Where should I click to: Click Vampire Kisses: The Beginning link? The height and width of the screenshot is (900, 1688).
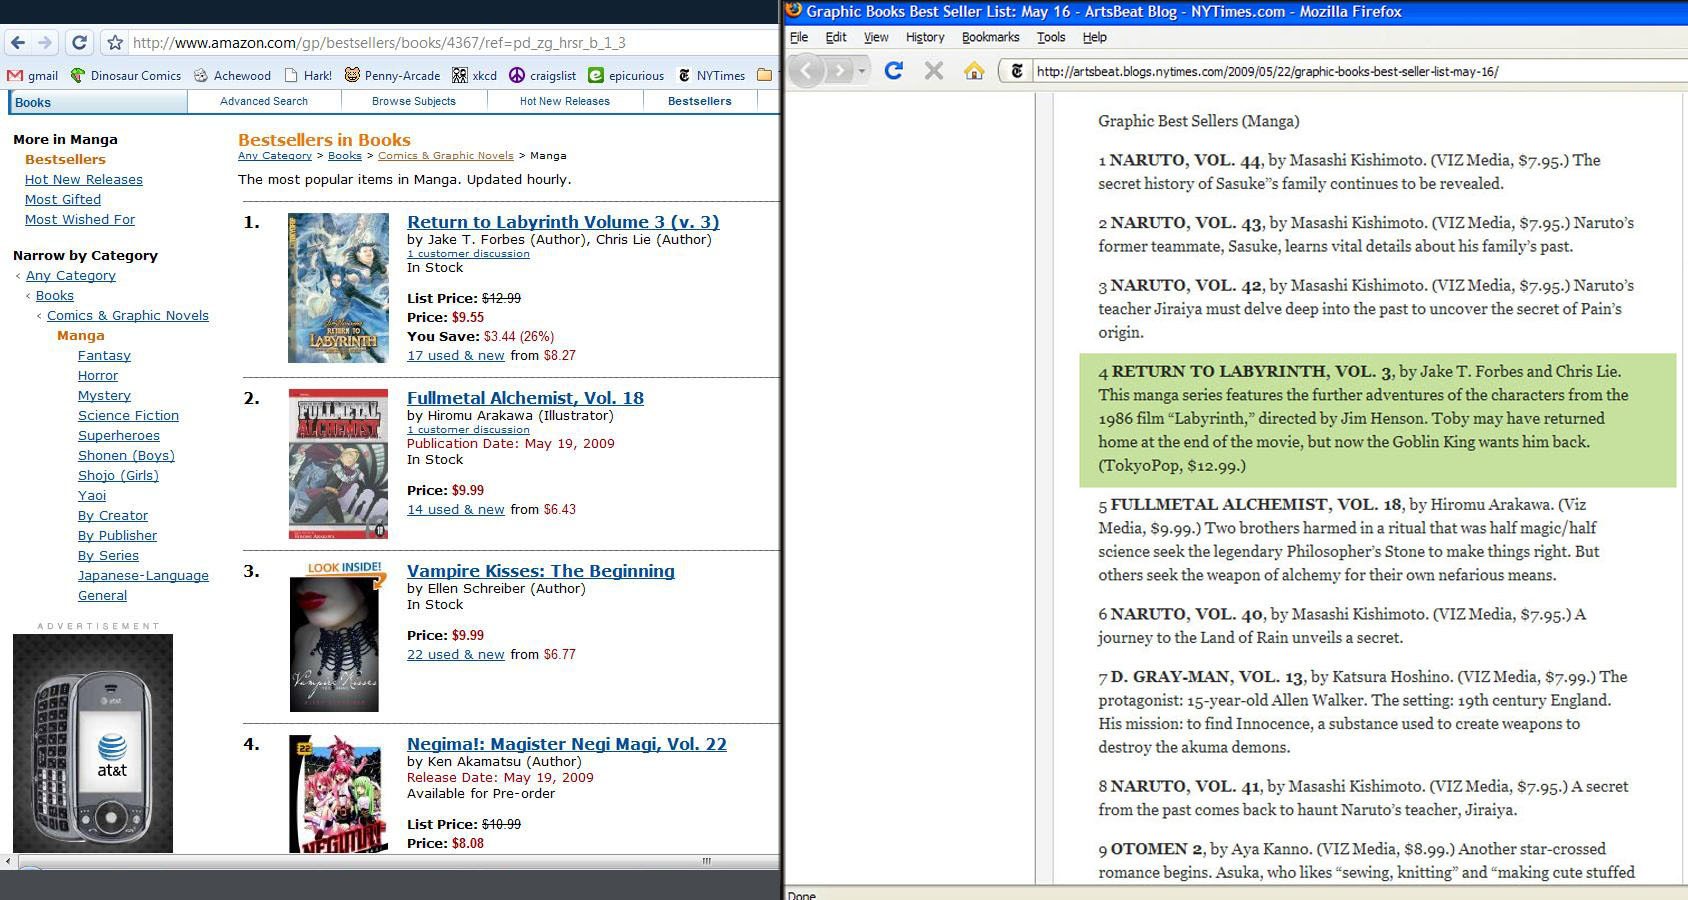[541, 571]
